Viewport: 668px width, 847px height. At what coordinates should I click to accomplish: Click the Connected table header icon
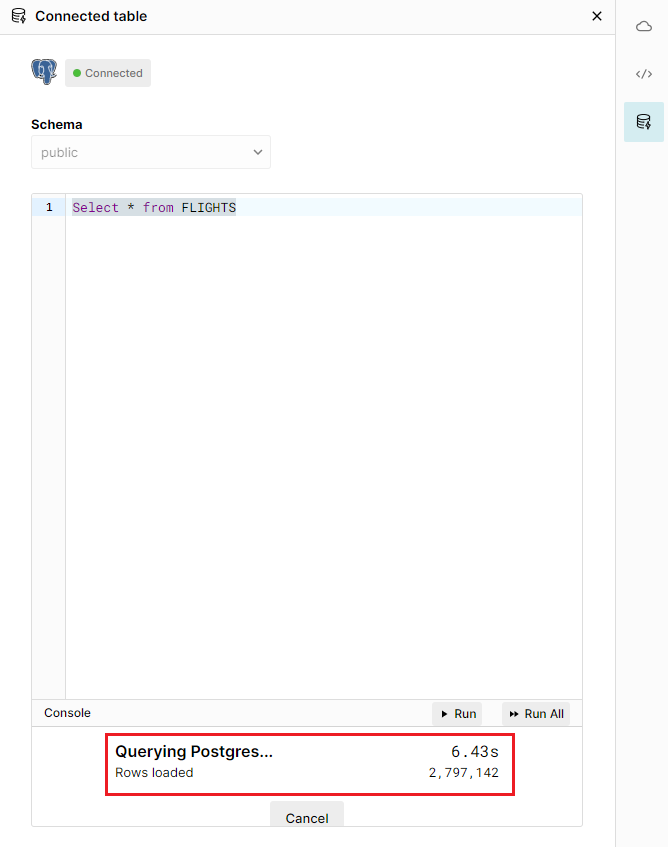(x=19, y=16)
